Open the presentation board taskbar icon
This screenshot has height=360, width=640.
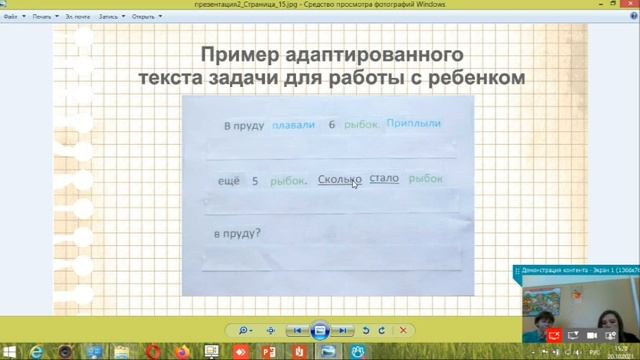tap(211, 352)
